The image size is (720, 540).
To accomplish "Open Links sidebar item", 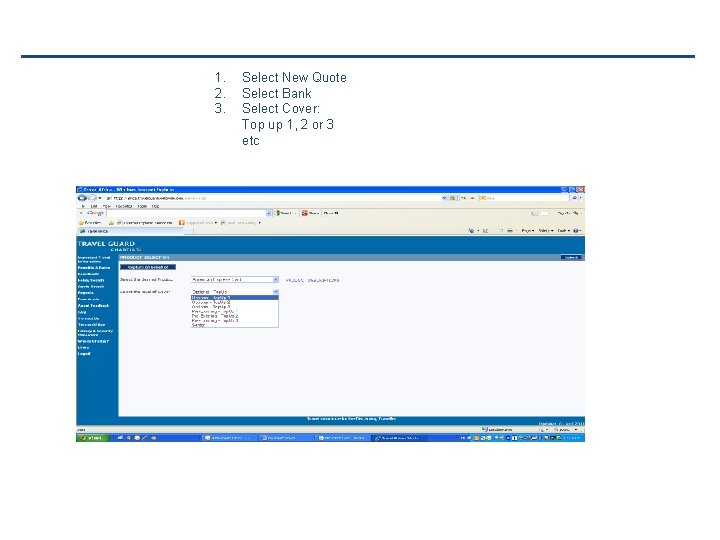I will coord(83,348).
